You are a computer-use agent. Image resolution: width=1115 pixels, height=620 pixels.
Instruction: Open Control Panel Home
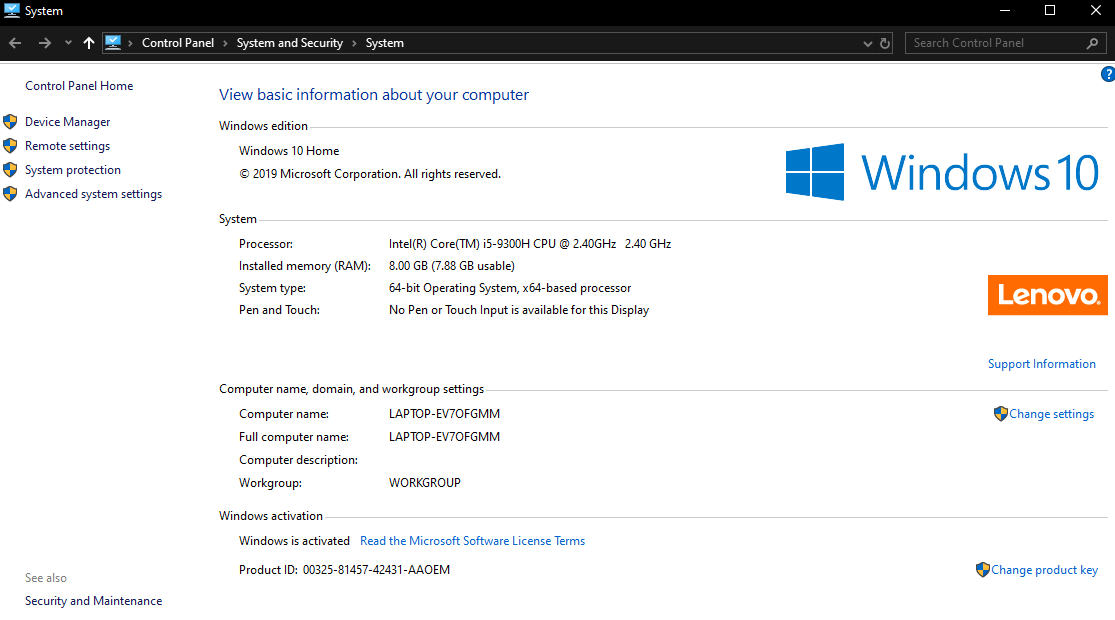[x=79, y=86]
